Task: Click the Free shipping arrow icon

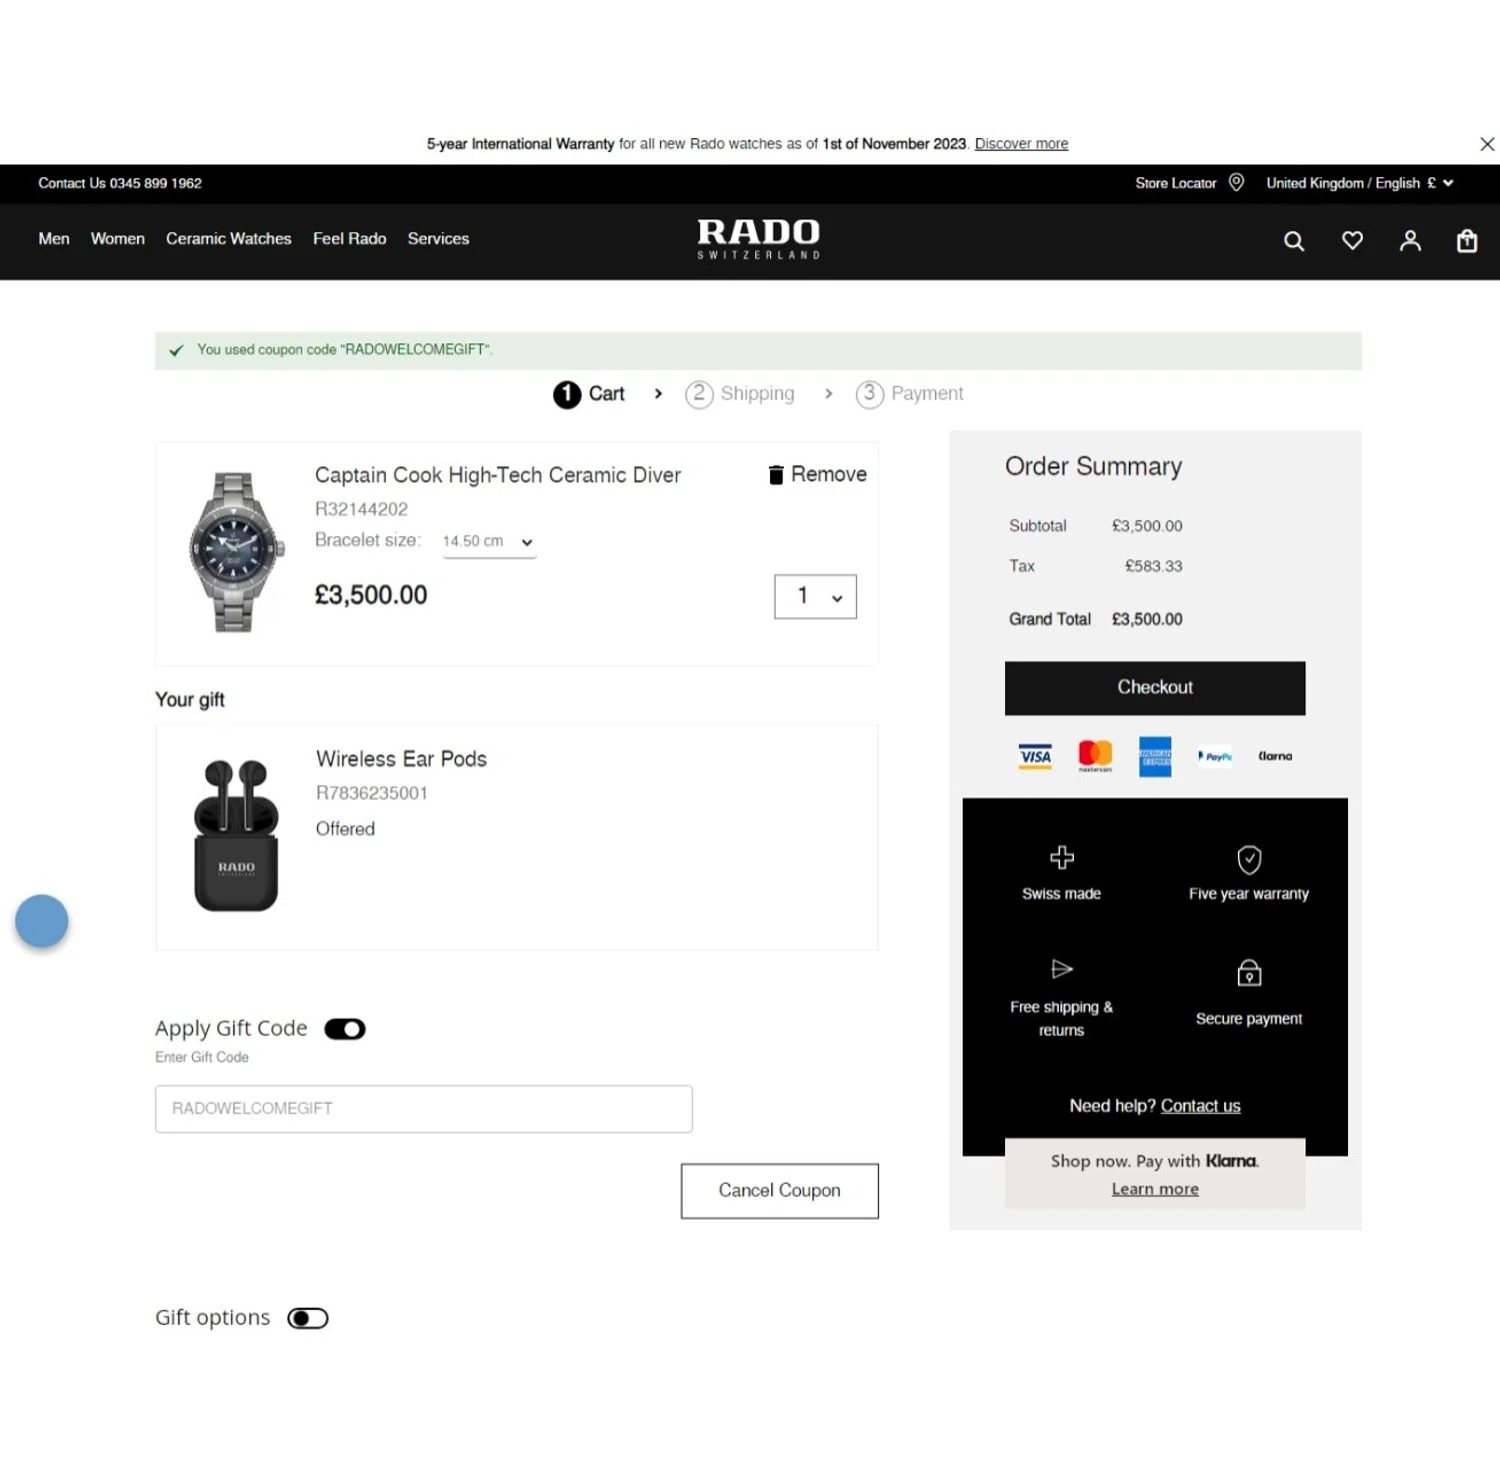Action: [x=1062, y=969]
